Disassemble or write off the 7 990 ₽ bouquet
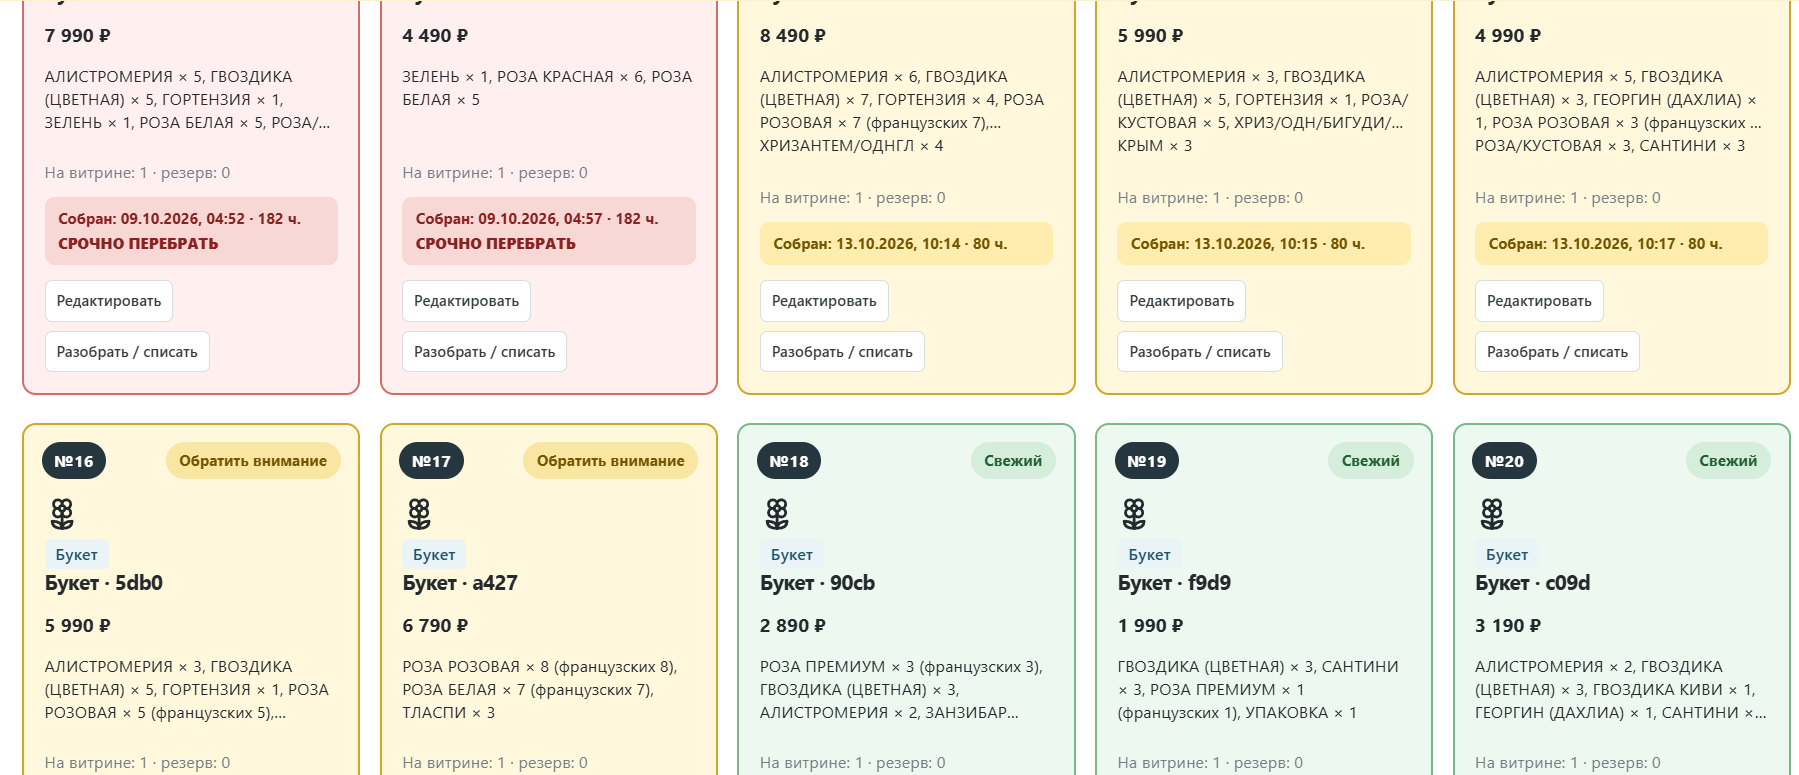1799x775 pixels. [x=127, y=352]
